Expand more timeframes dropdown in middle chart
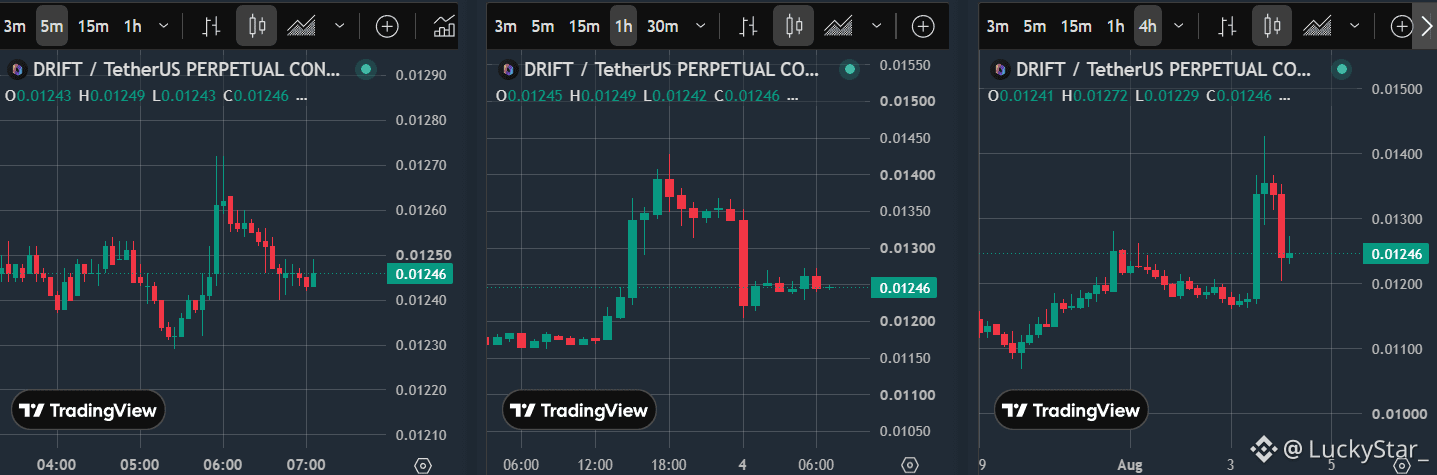Image resolution: width=1437 pixels, height=475 pixels. [700, 26]
